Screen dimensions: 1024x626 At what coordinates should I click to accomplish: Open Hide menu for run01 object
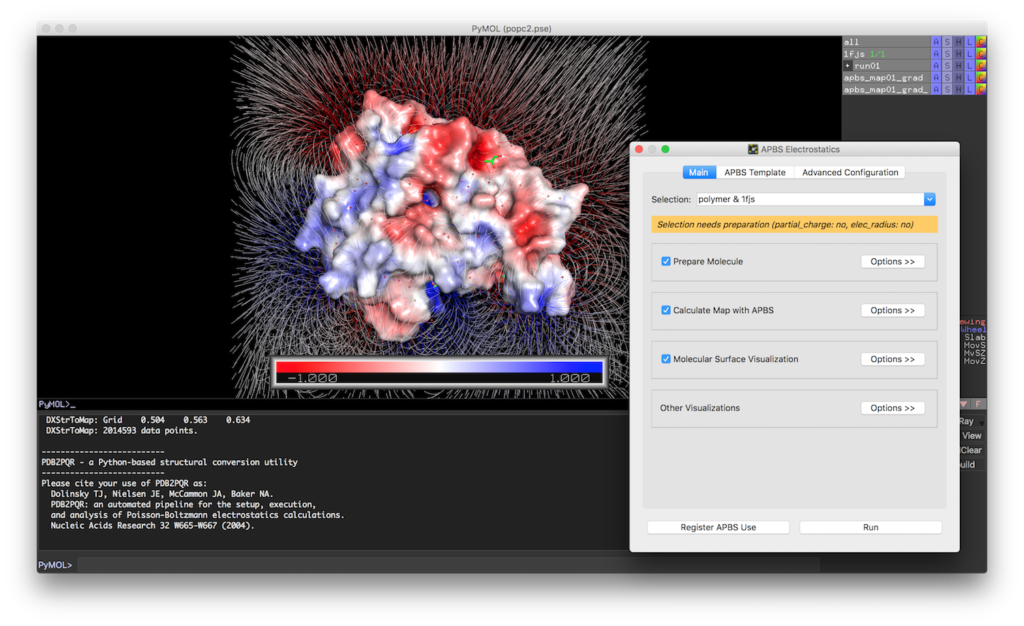pyautogui.click(x=958, y=66)
